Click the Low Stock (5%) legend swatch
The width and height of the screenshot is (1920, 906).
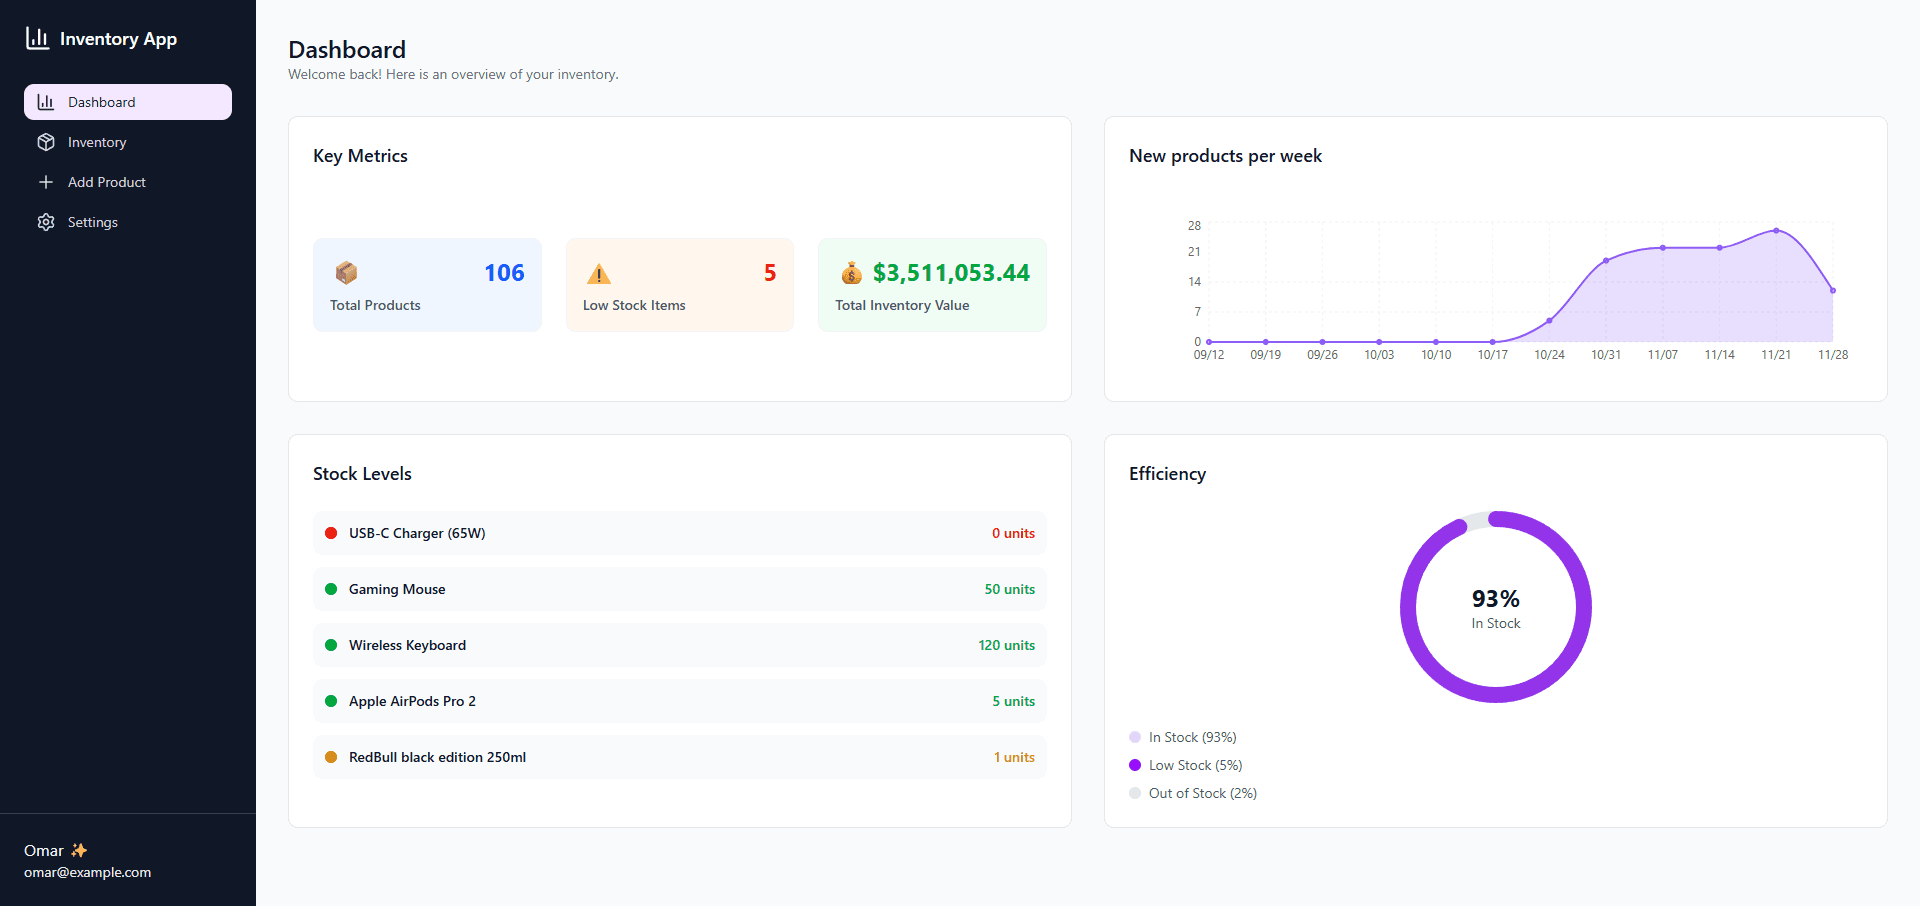click(x=1135, y=765)
